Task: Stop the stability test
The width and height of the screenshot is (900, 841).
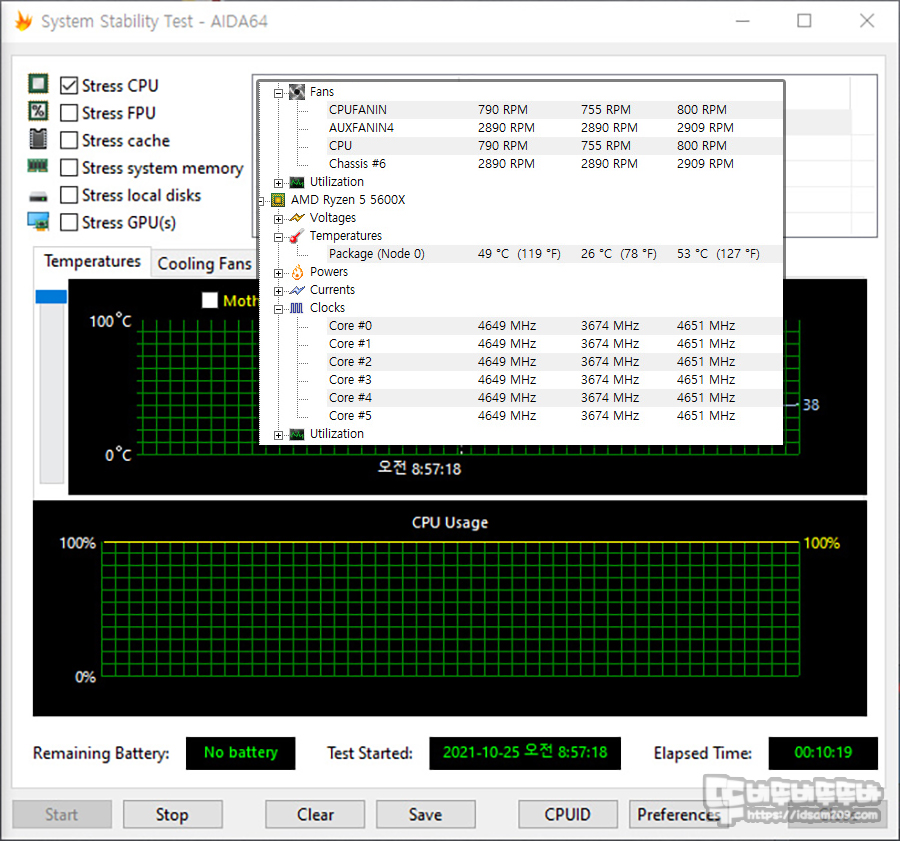Action: [173, 814]
